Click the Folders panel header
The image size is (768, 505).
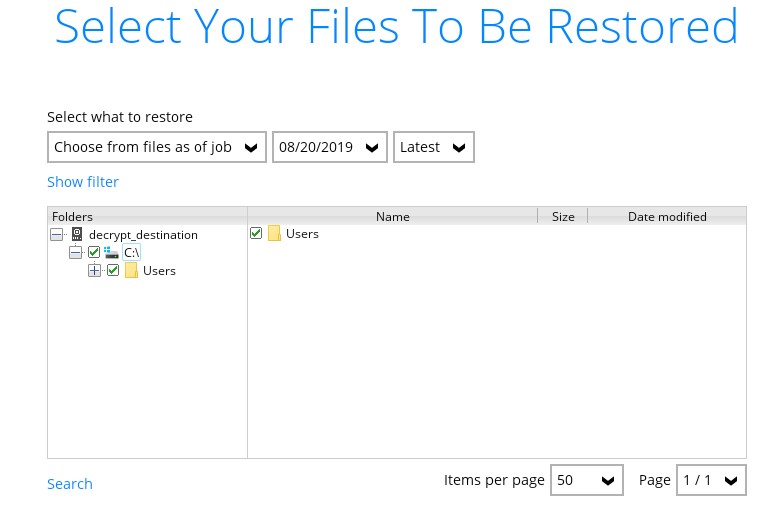click(147, 216)
